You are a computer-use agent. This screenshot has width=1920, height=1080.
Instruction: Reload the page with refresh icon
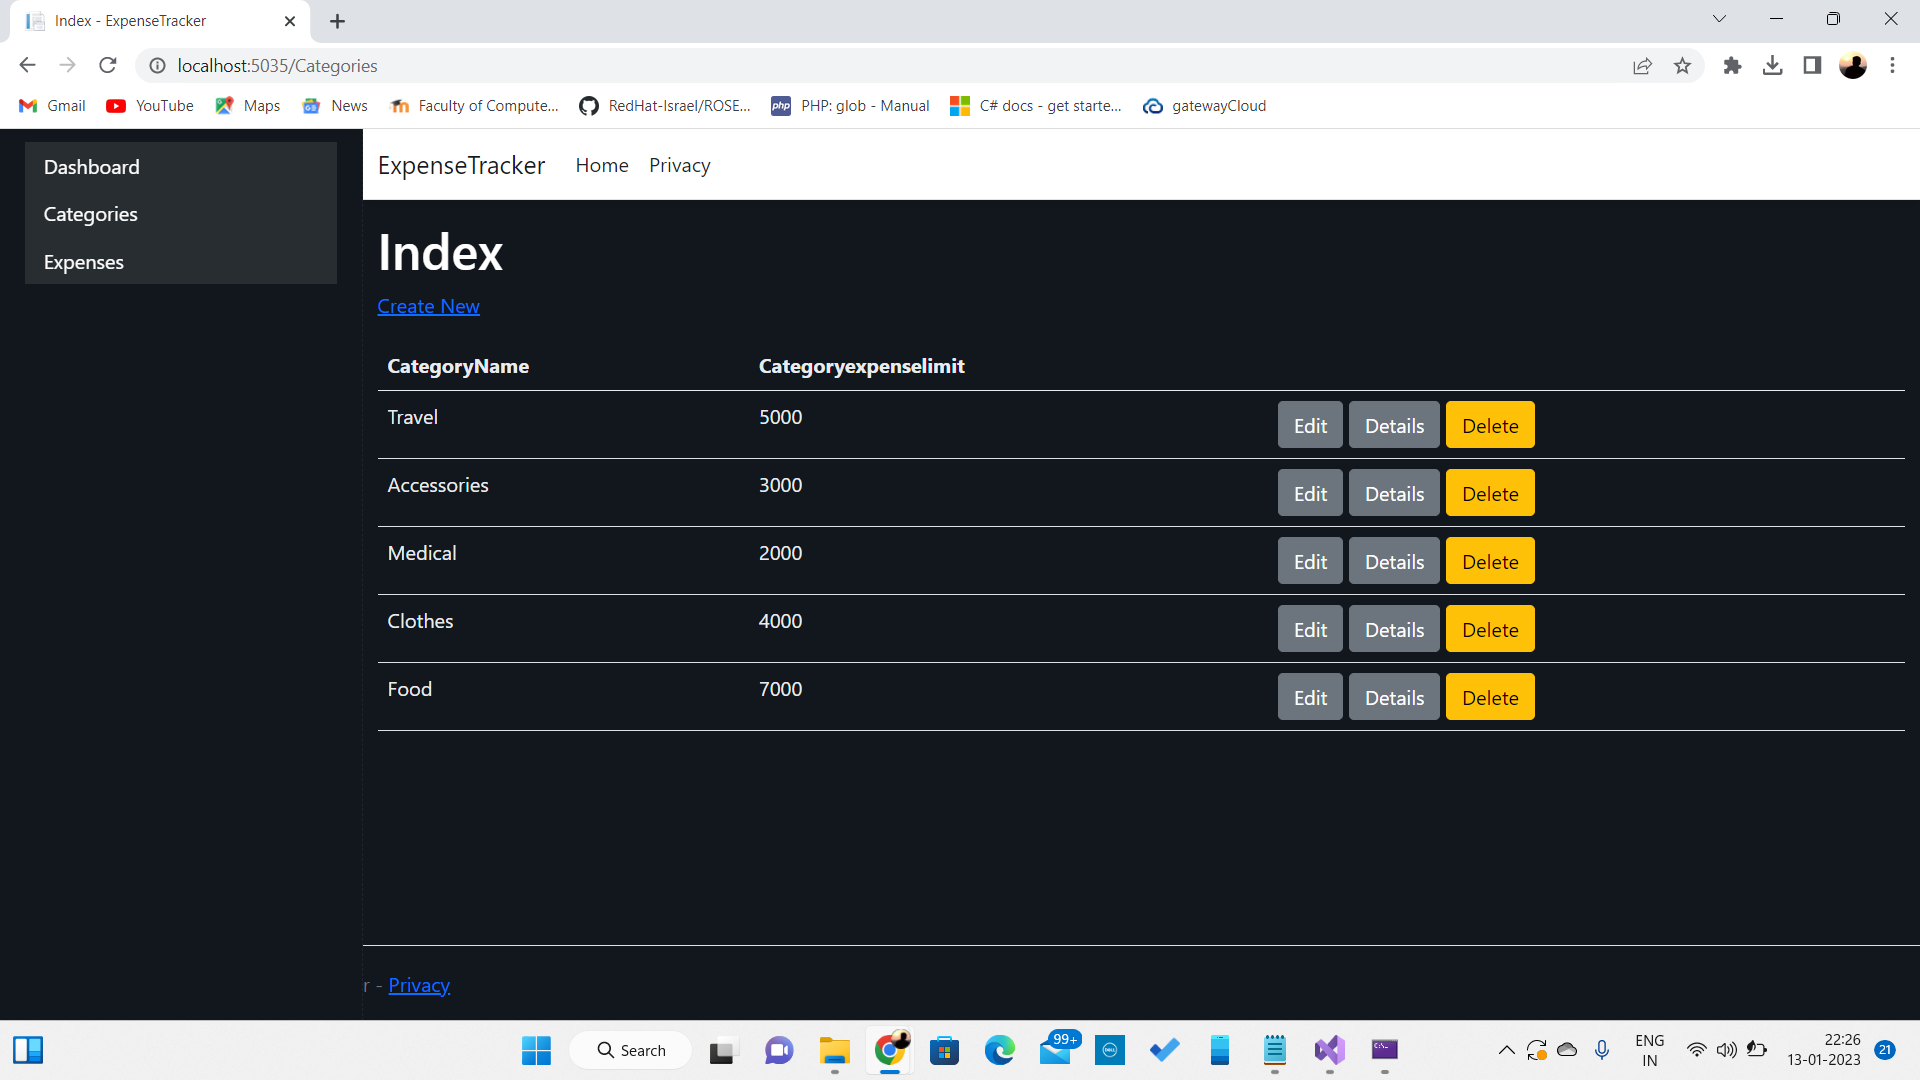(108, 65)
